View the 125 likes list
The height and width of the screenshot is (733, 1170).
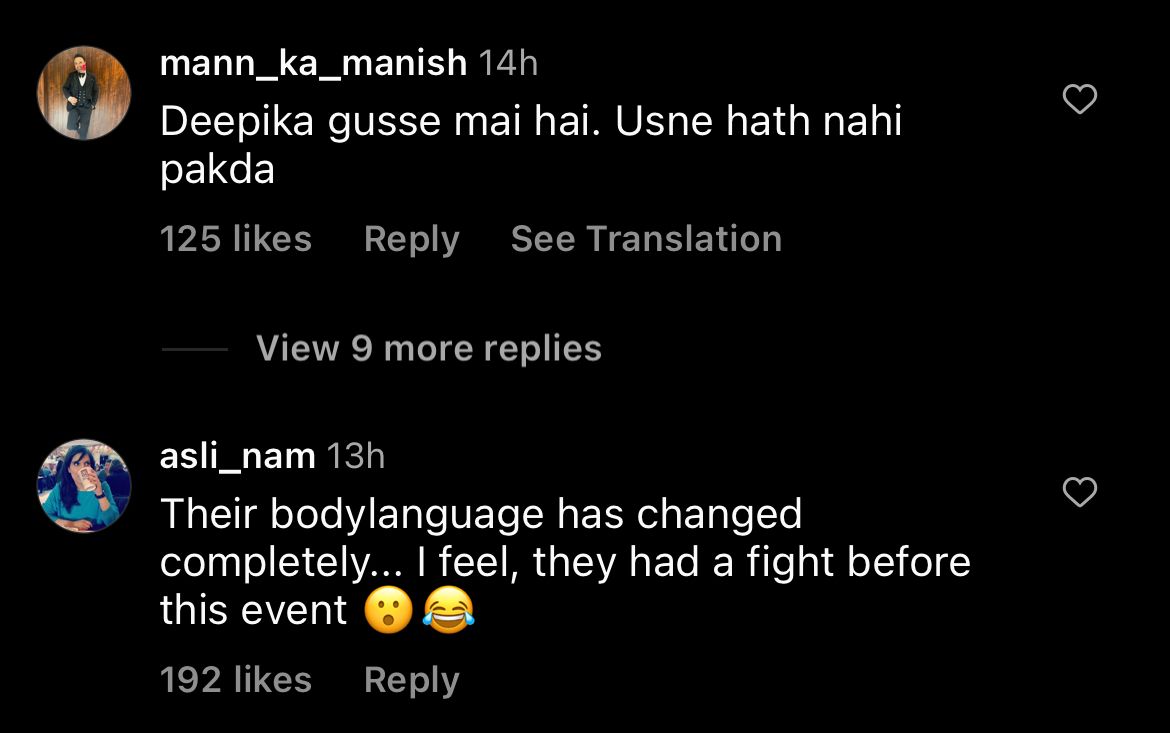point(235,239)
